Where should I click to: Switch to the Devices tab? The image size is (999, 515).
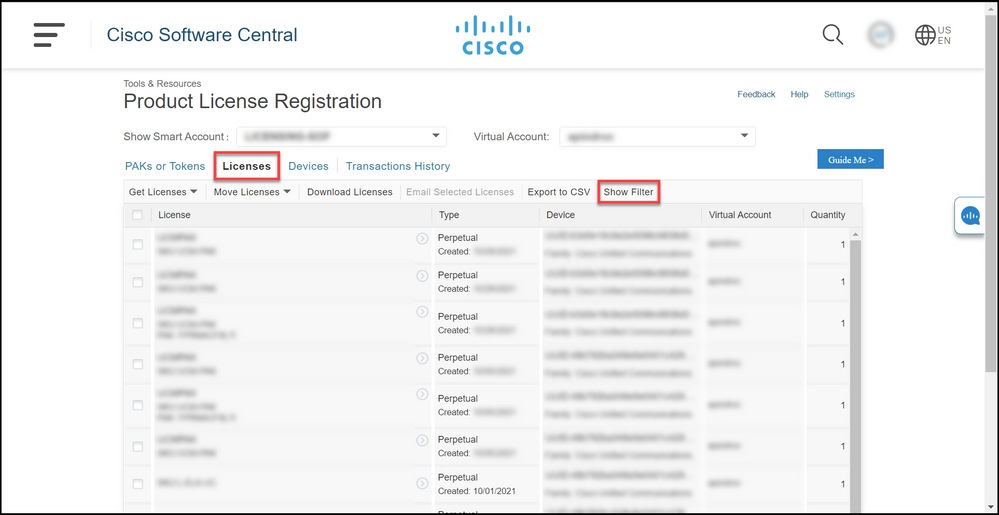308,166
